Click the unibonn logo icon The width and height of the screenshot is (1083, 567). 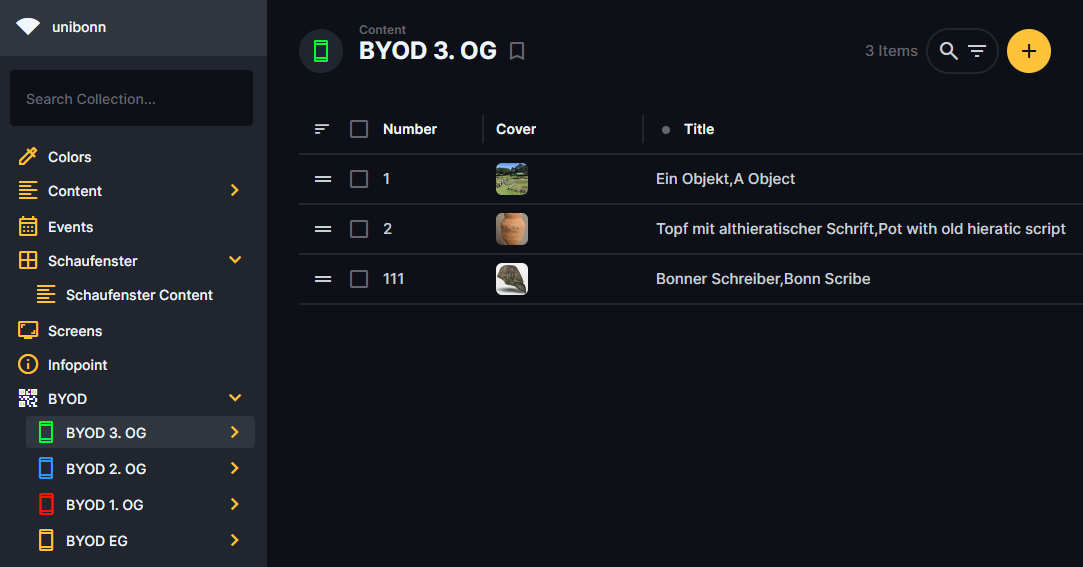point(28,27)
